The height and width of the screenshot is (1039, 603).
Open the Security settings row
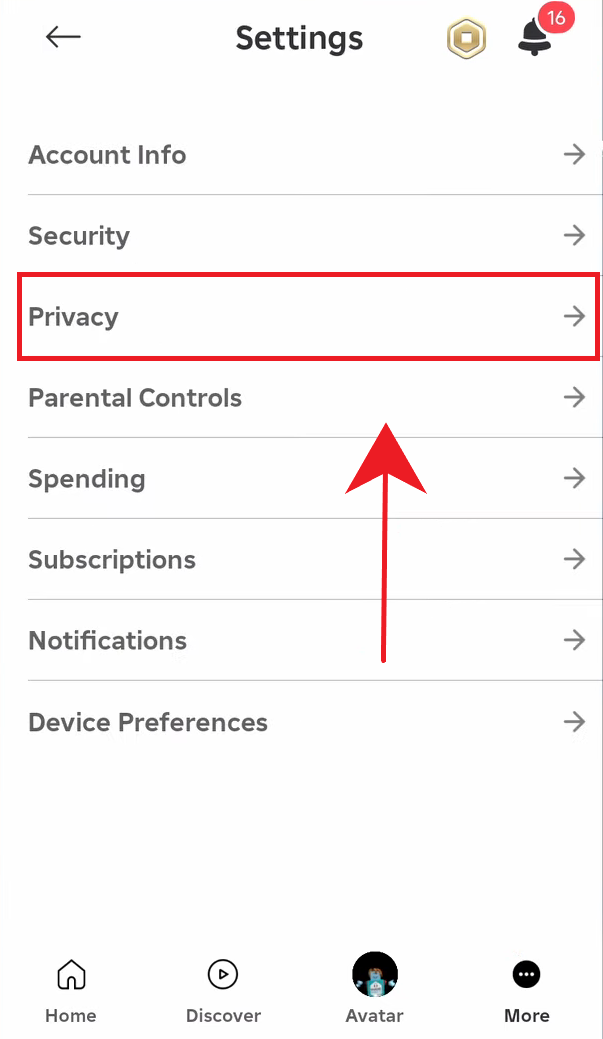[79, 236]
